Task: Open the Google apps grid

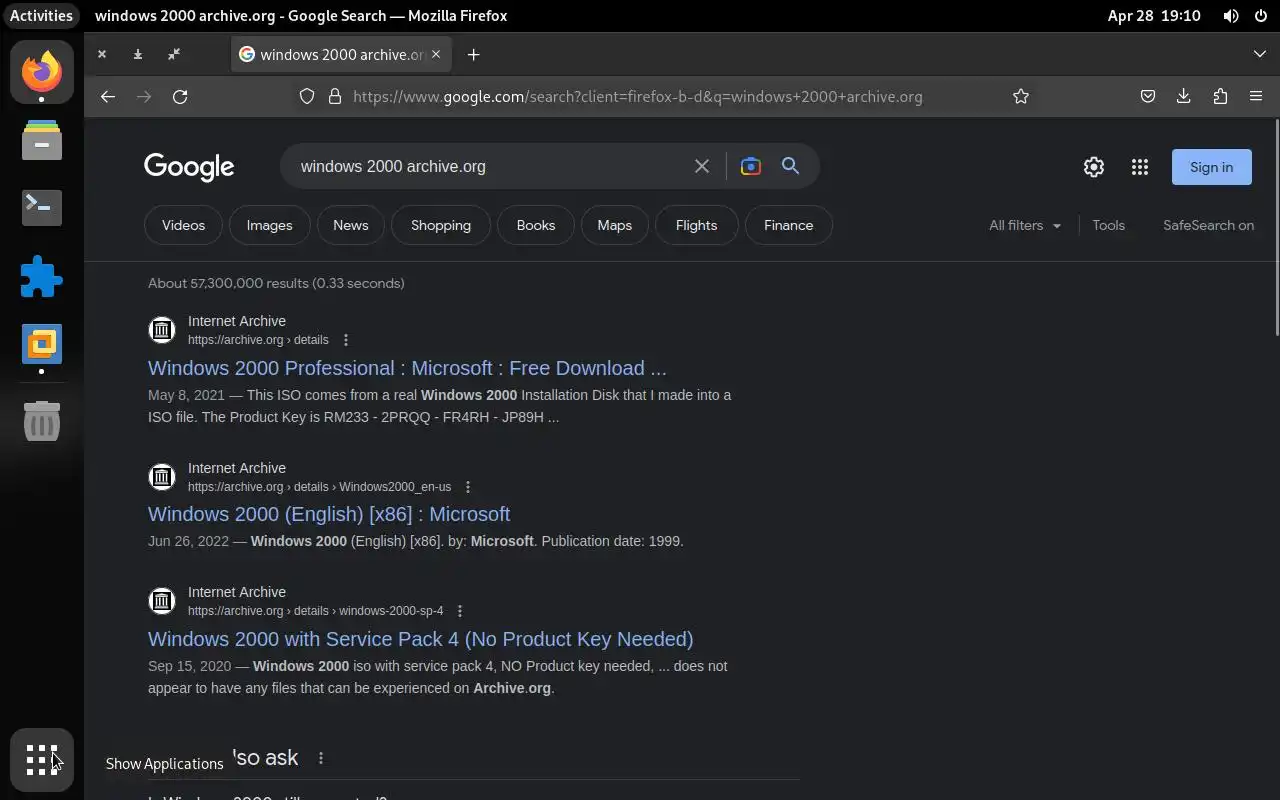Action: pyautogui.click(x=1140, y=167)
